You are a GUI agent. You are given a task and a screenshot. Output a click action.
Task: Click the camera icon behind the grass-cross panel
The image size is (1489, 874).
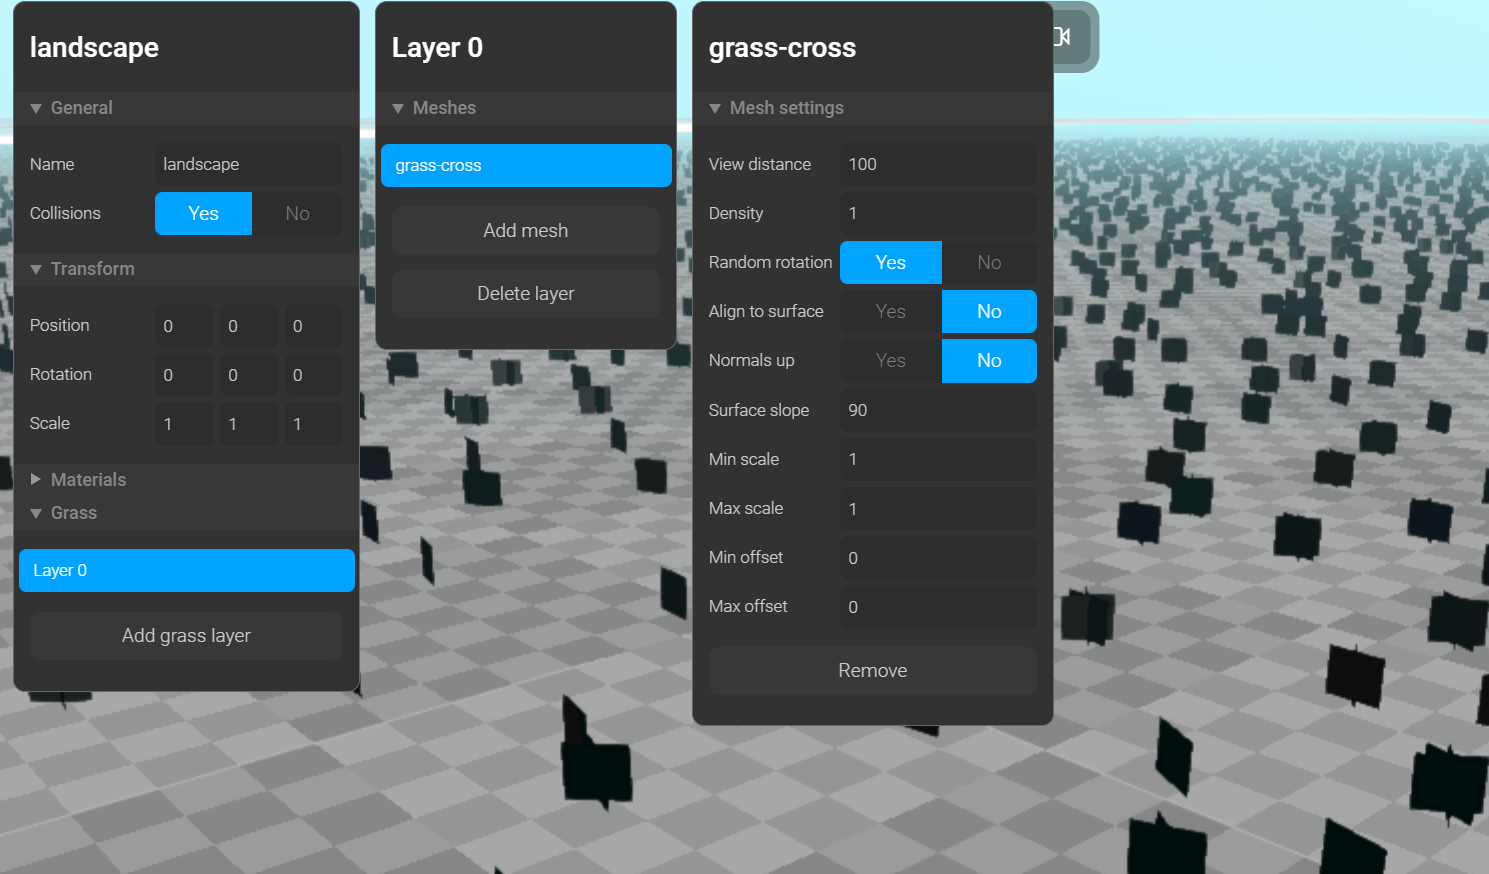click(x=1064, y=37)
